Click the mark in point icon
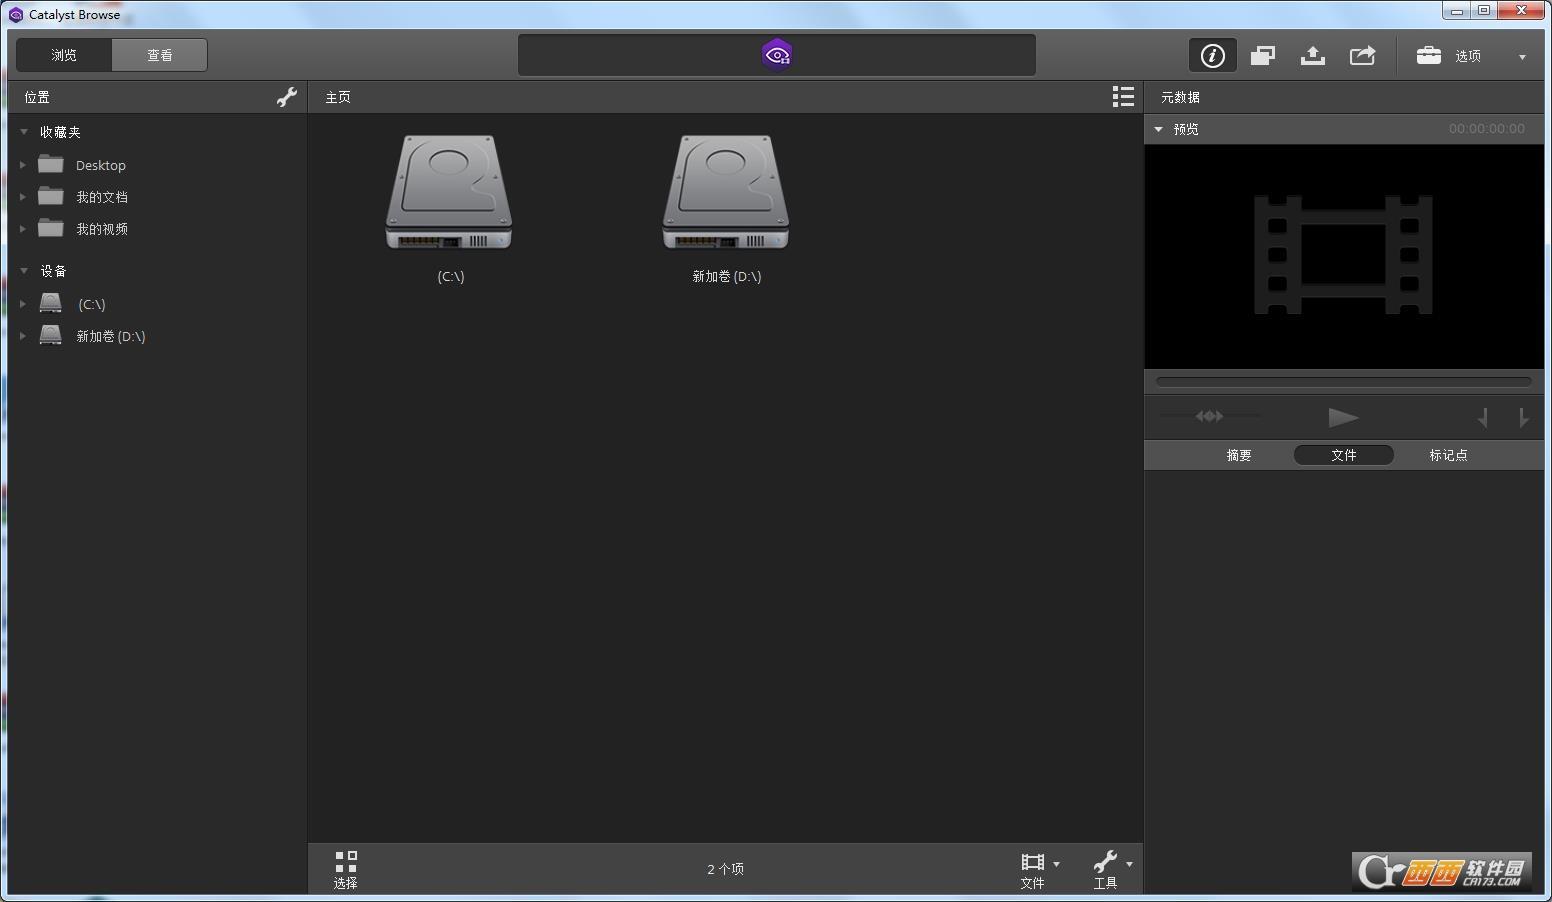1552x902 pixels. click(x=1483, y=418)
